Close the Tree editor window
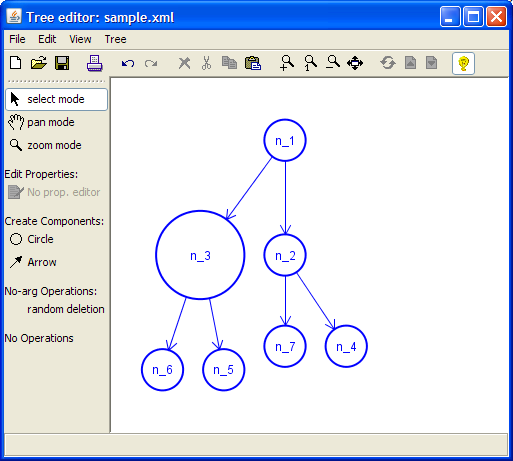513x461 pixels. coord(496,16)
